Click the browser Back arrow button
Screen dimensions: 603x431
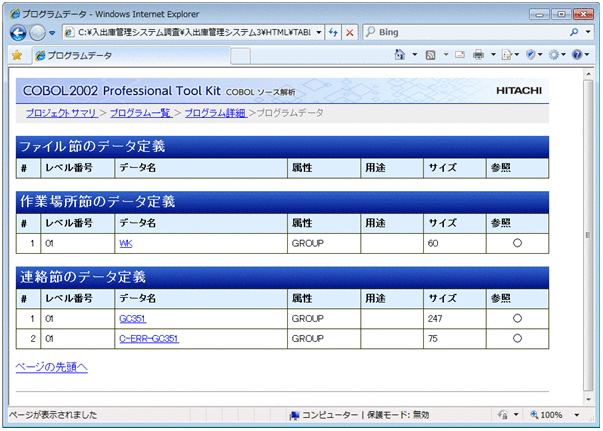coord(18,33)
